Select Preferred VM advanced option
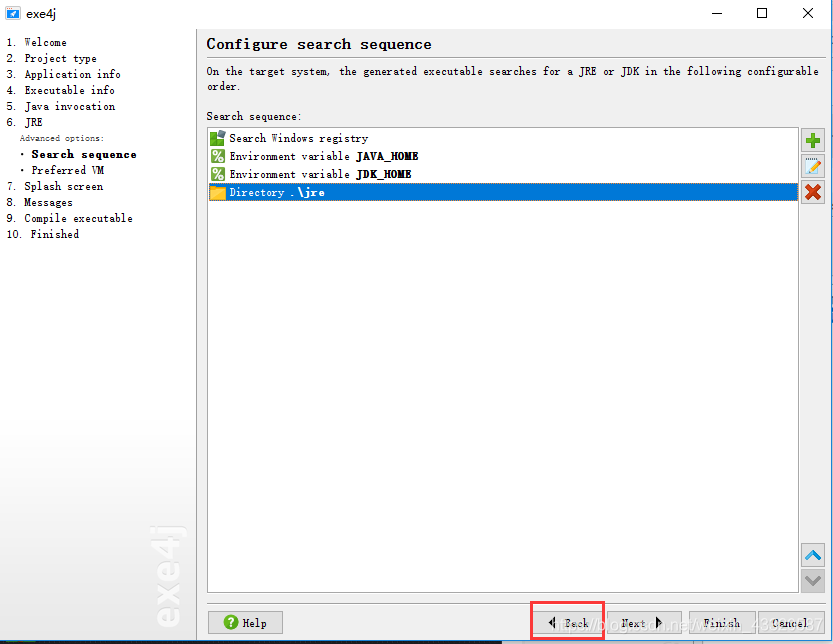 point(67,171)
